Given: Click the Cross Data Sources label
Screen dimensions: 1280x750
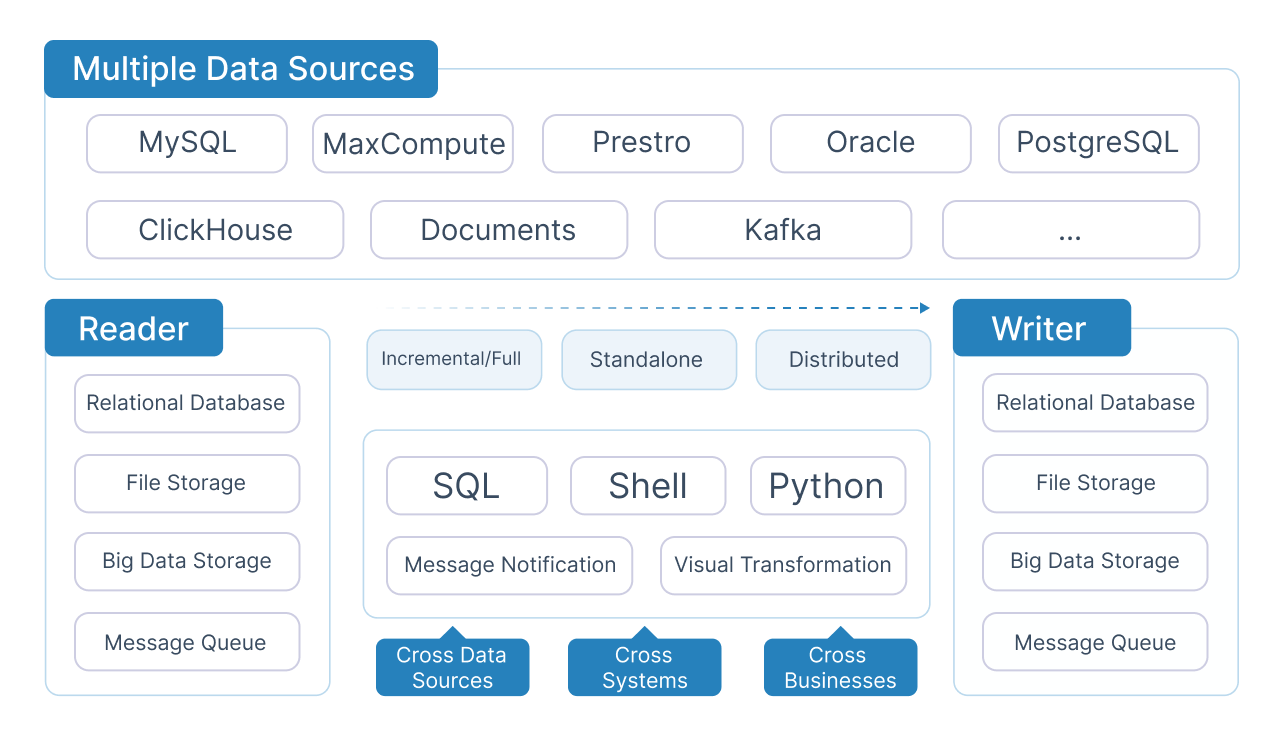Looking at the screenshot, I should click(x=452, y=668).
